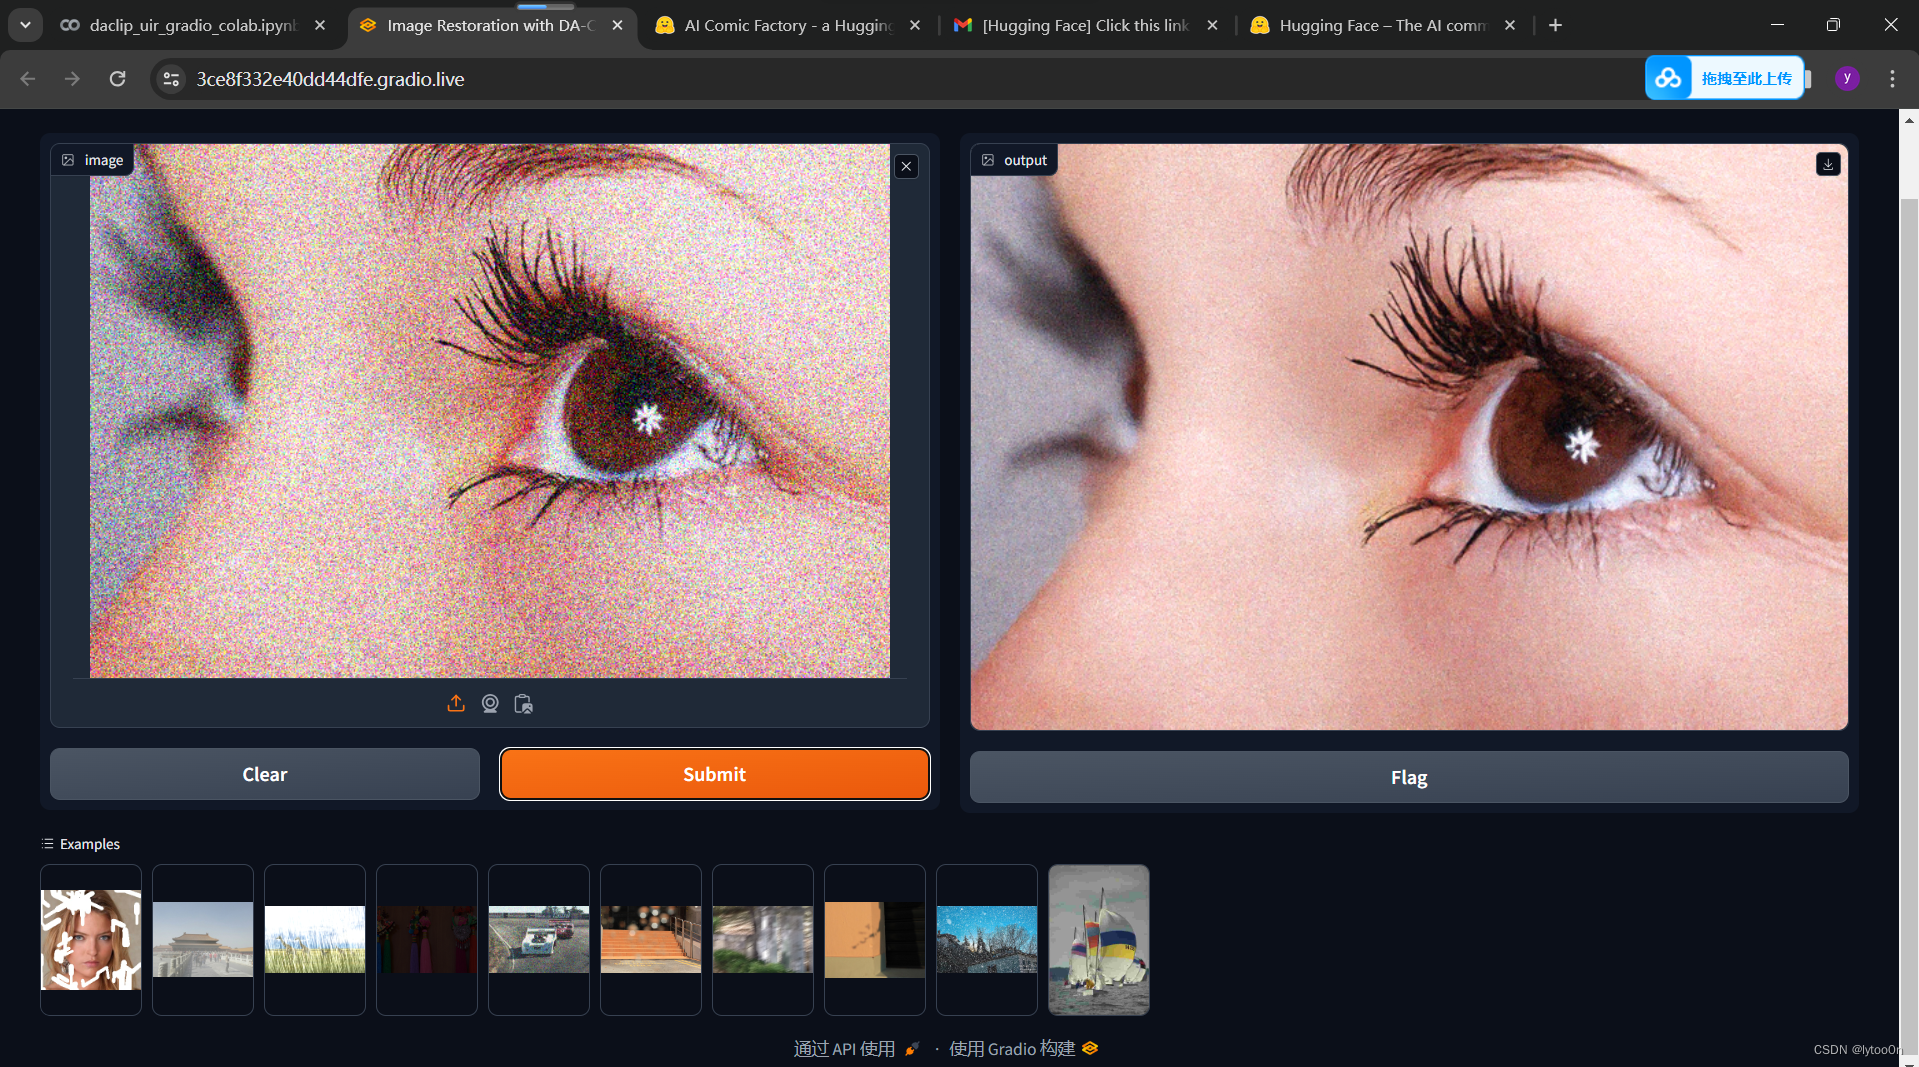1919x1067 pixels.
Task: Switch to daclip_uir_gradio_colab.ipynb tab
Action: [192, 25]
